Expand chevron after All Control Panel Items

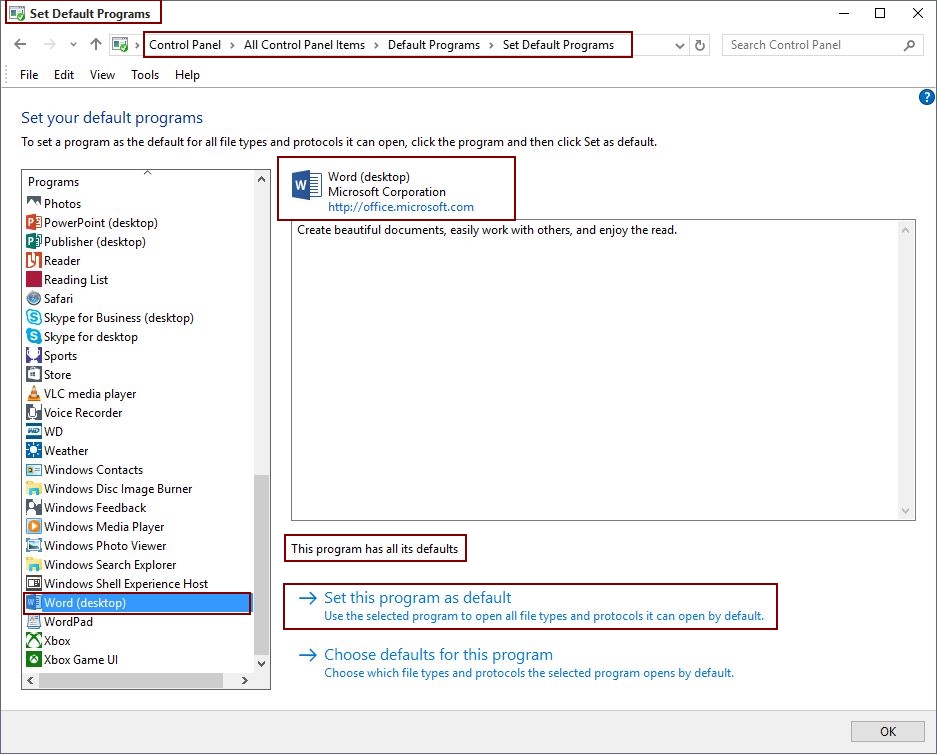coord(376,45)
